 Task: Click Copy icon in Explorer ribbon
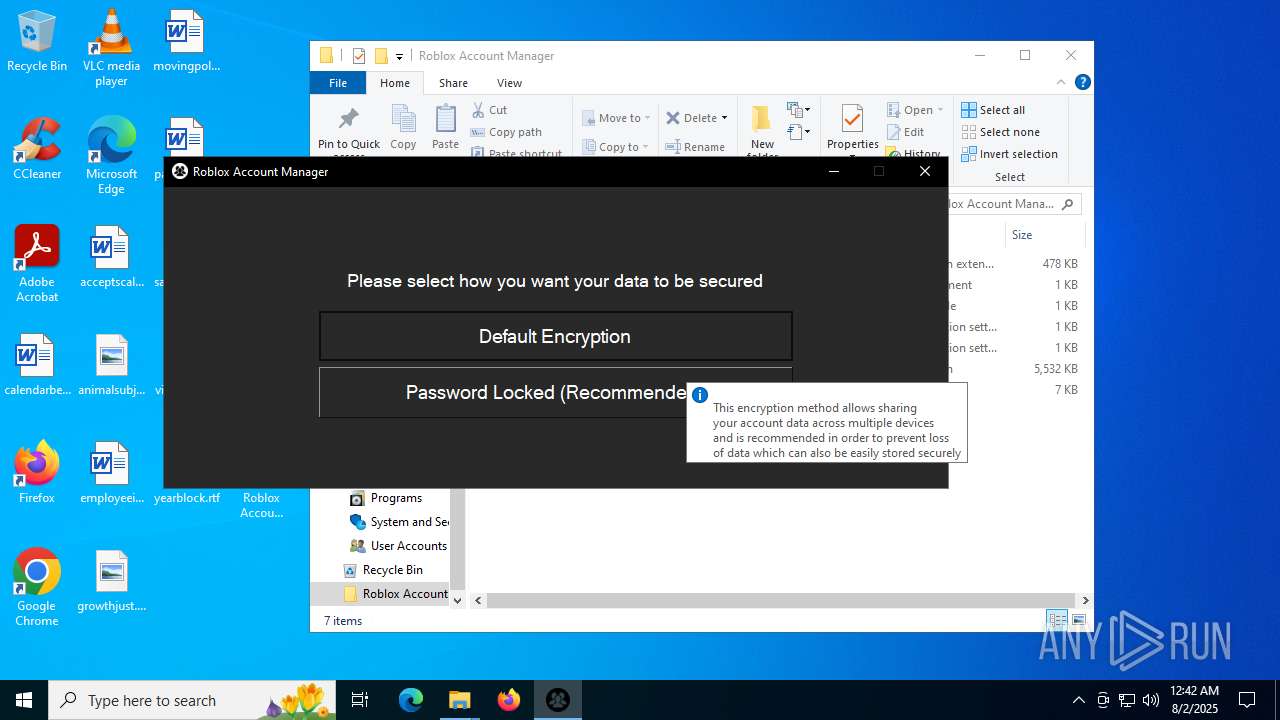click(x=403, y=127)
